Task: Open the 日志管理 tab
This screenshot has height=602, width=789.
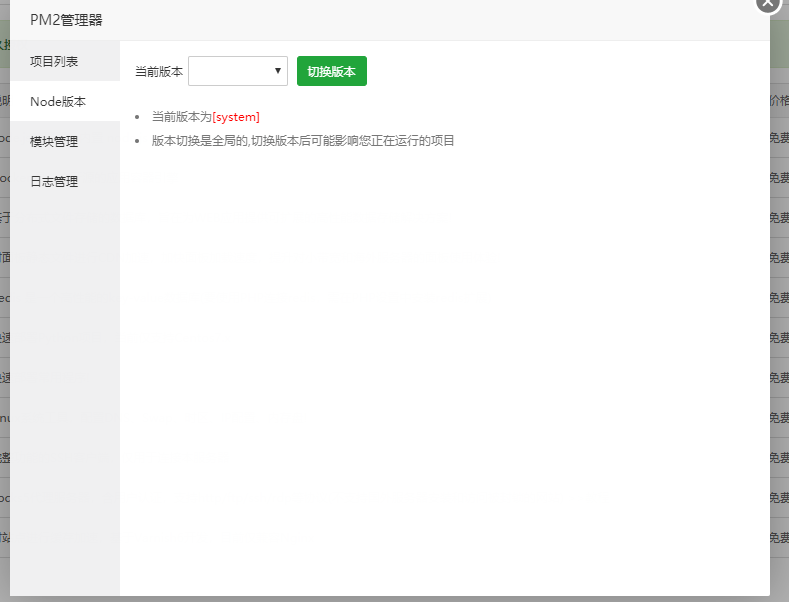Action: point(65,181)
